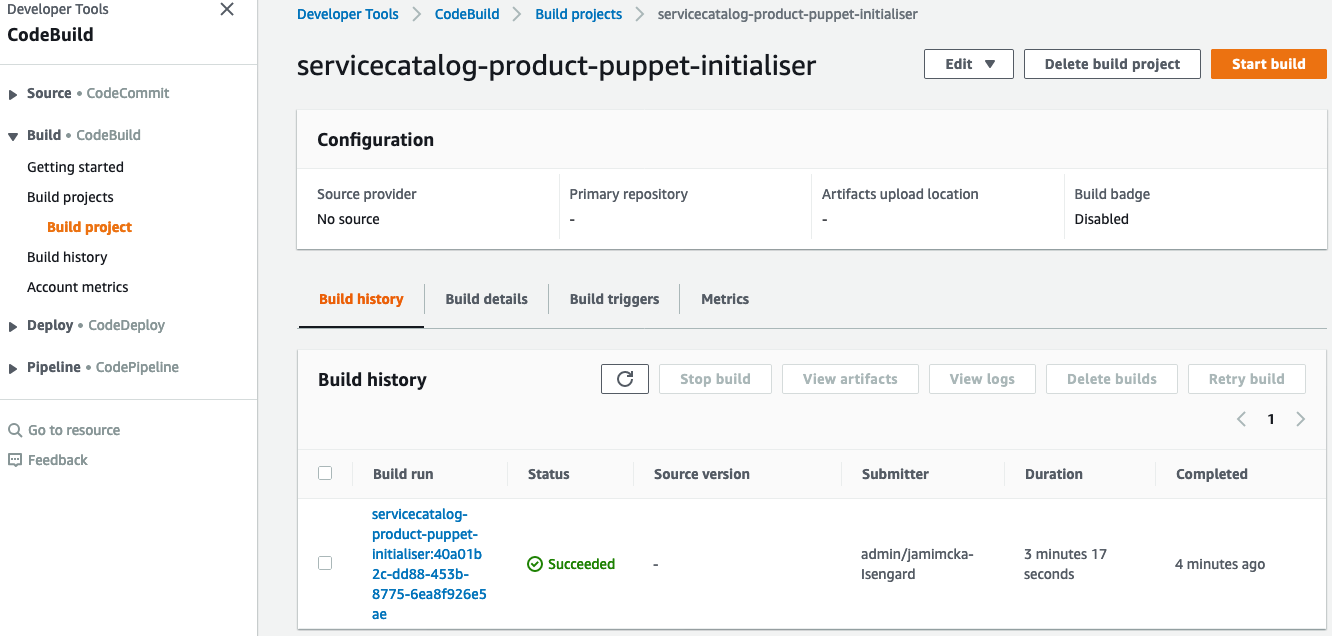Click the View artifacts button
1332x636 pixels.
850,379
